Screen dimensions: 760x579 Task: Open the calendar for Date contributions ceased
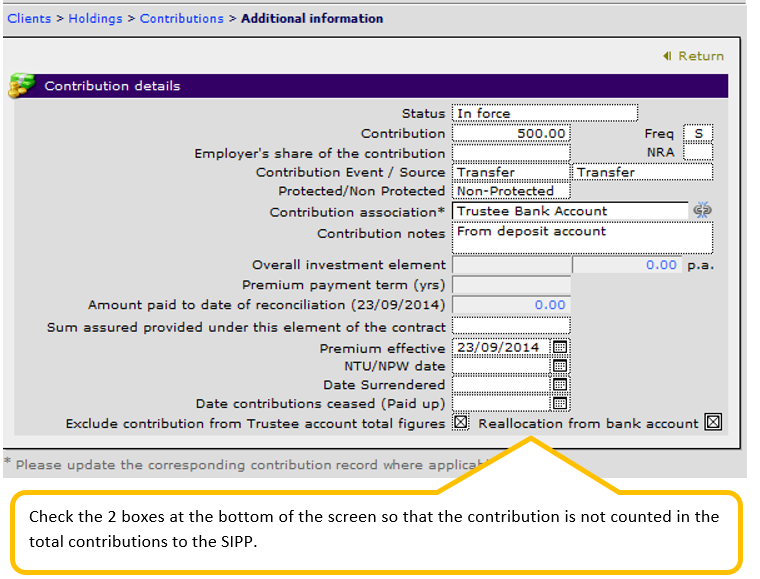pyautogui.click(x=560, y=403)
